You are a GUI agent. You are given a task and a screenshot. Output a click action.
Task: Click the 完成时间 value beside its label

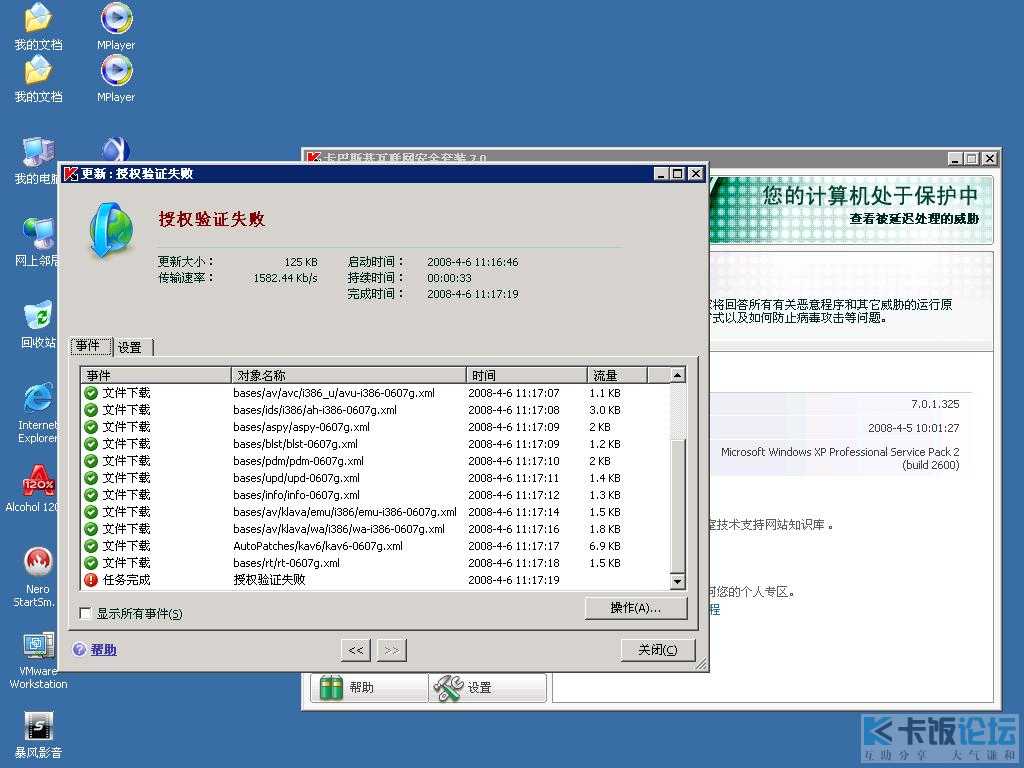pos(473,294)
